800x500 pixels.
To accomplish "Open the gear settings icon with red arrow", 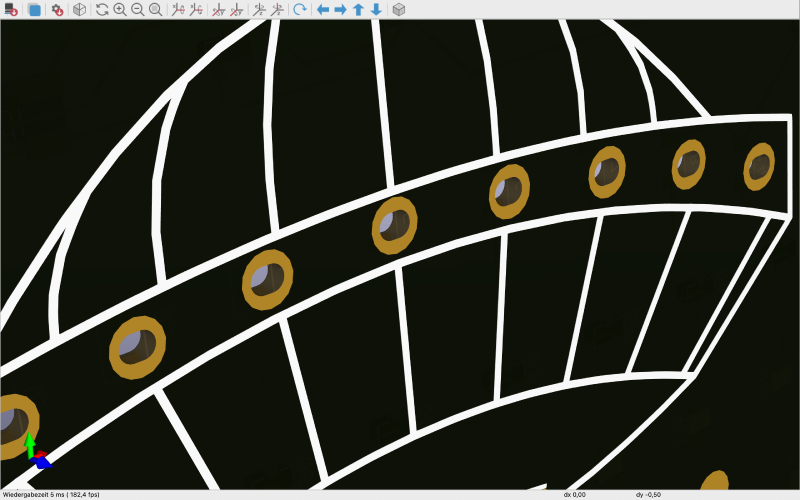I will tap(58, 9).
